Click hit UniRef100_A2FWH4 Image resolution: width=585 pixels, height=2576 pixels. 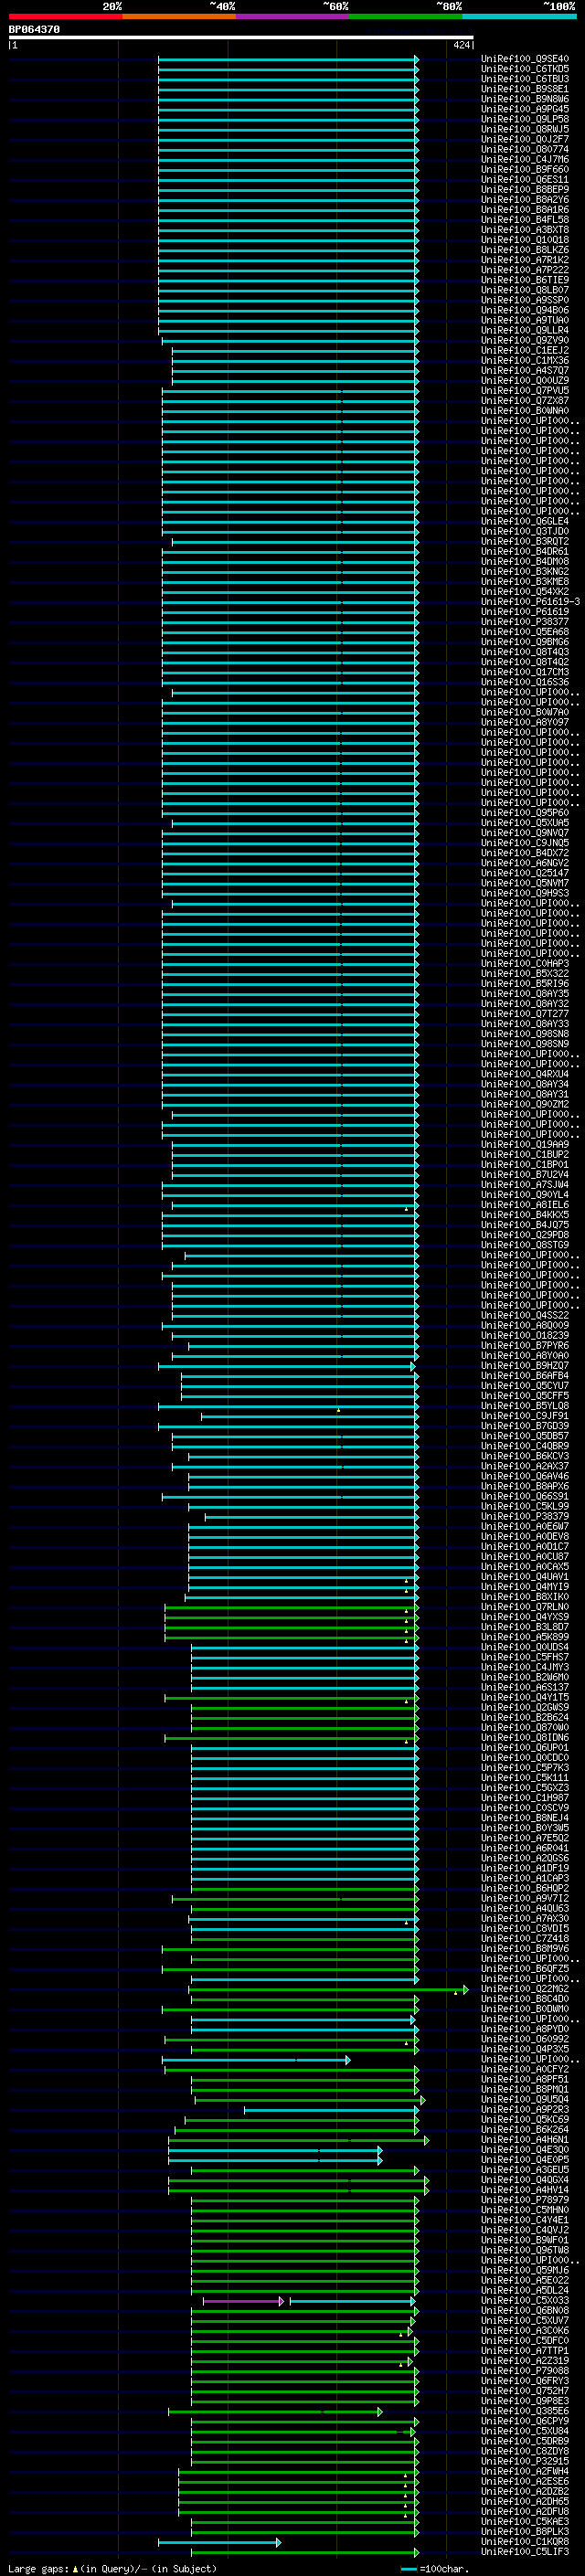525,2471
